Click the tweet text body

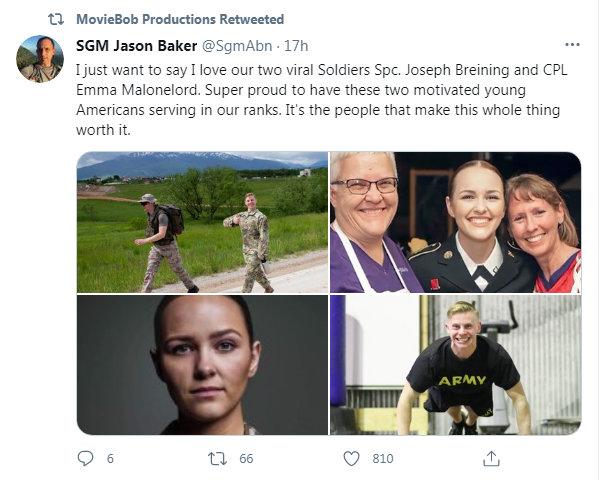(321, 100)
